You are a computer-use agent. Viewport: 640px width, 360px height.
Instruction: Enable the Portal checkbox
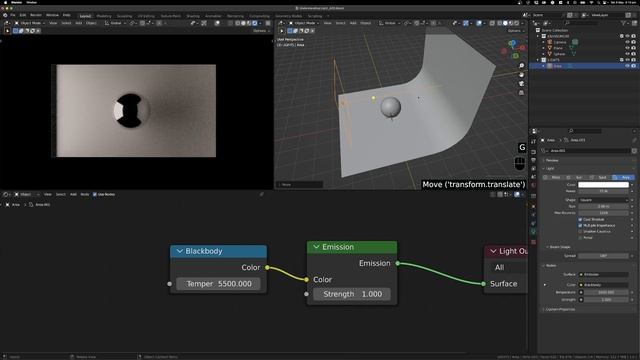(x=580, y=238)
